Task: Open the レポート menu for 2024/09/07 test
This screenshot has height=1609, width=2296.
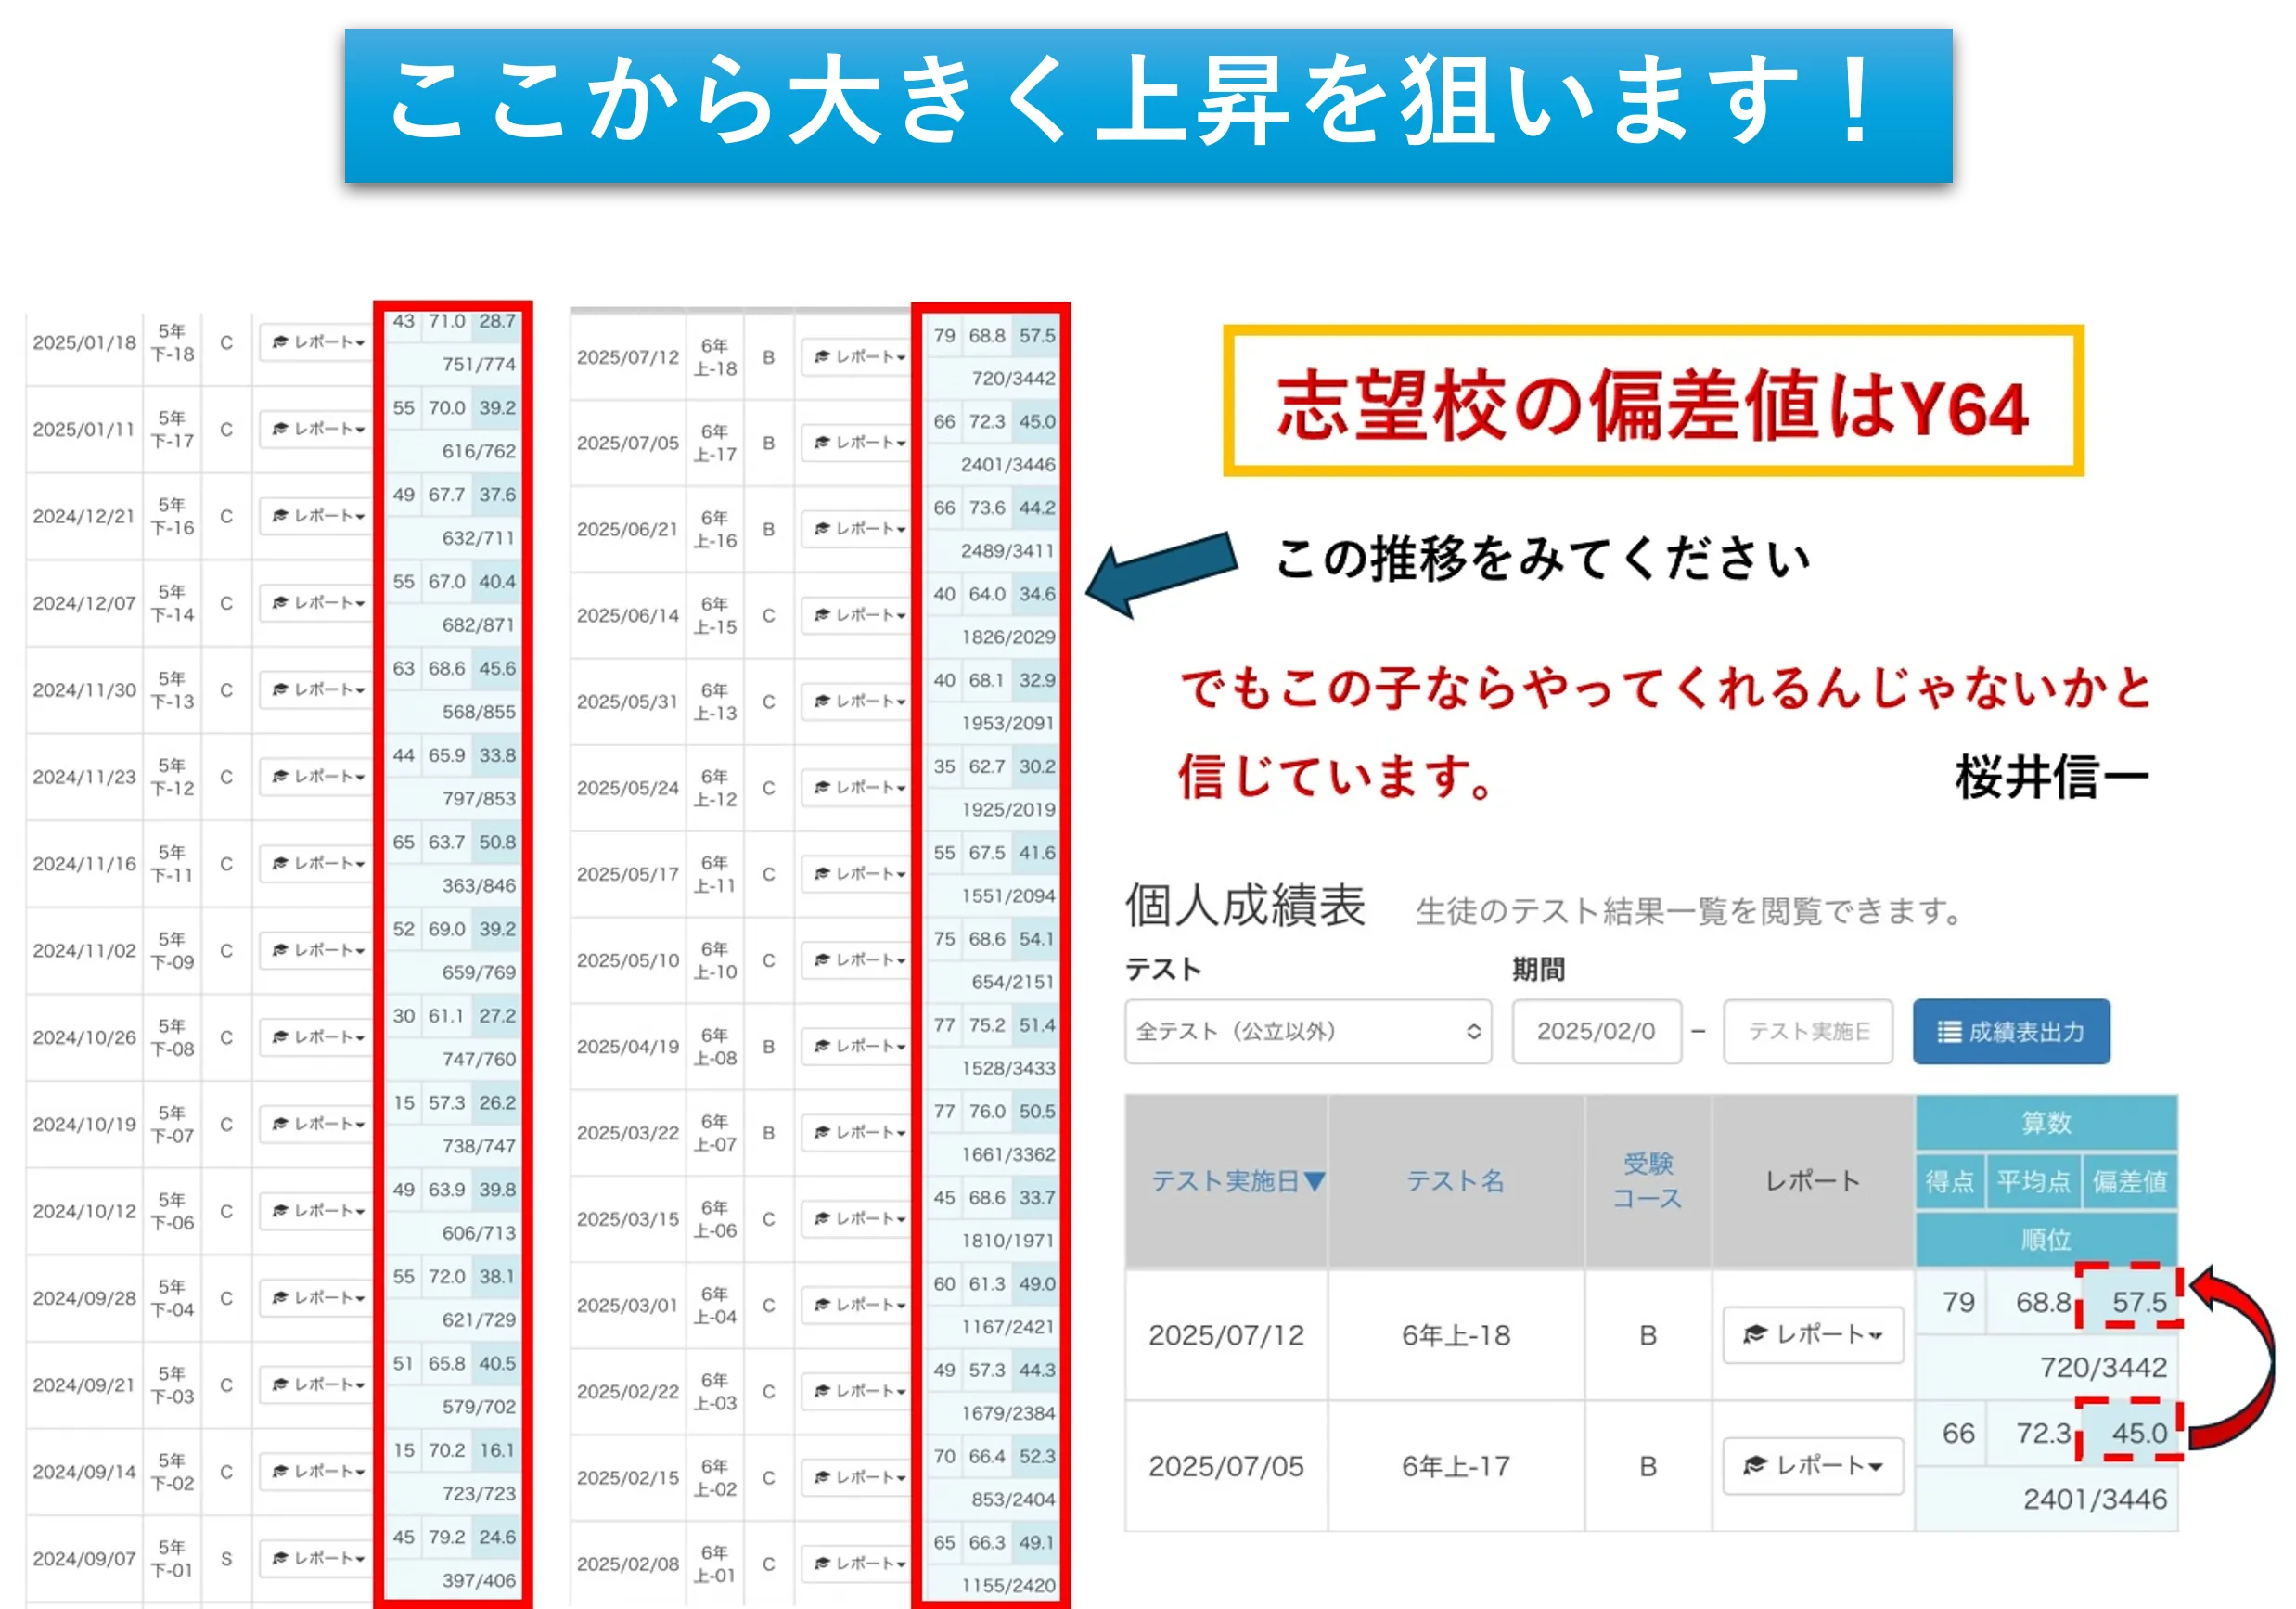Action: point(317,1558)
